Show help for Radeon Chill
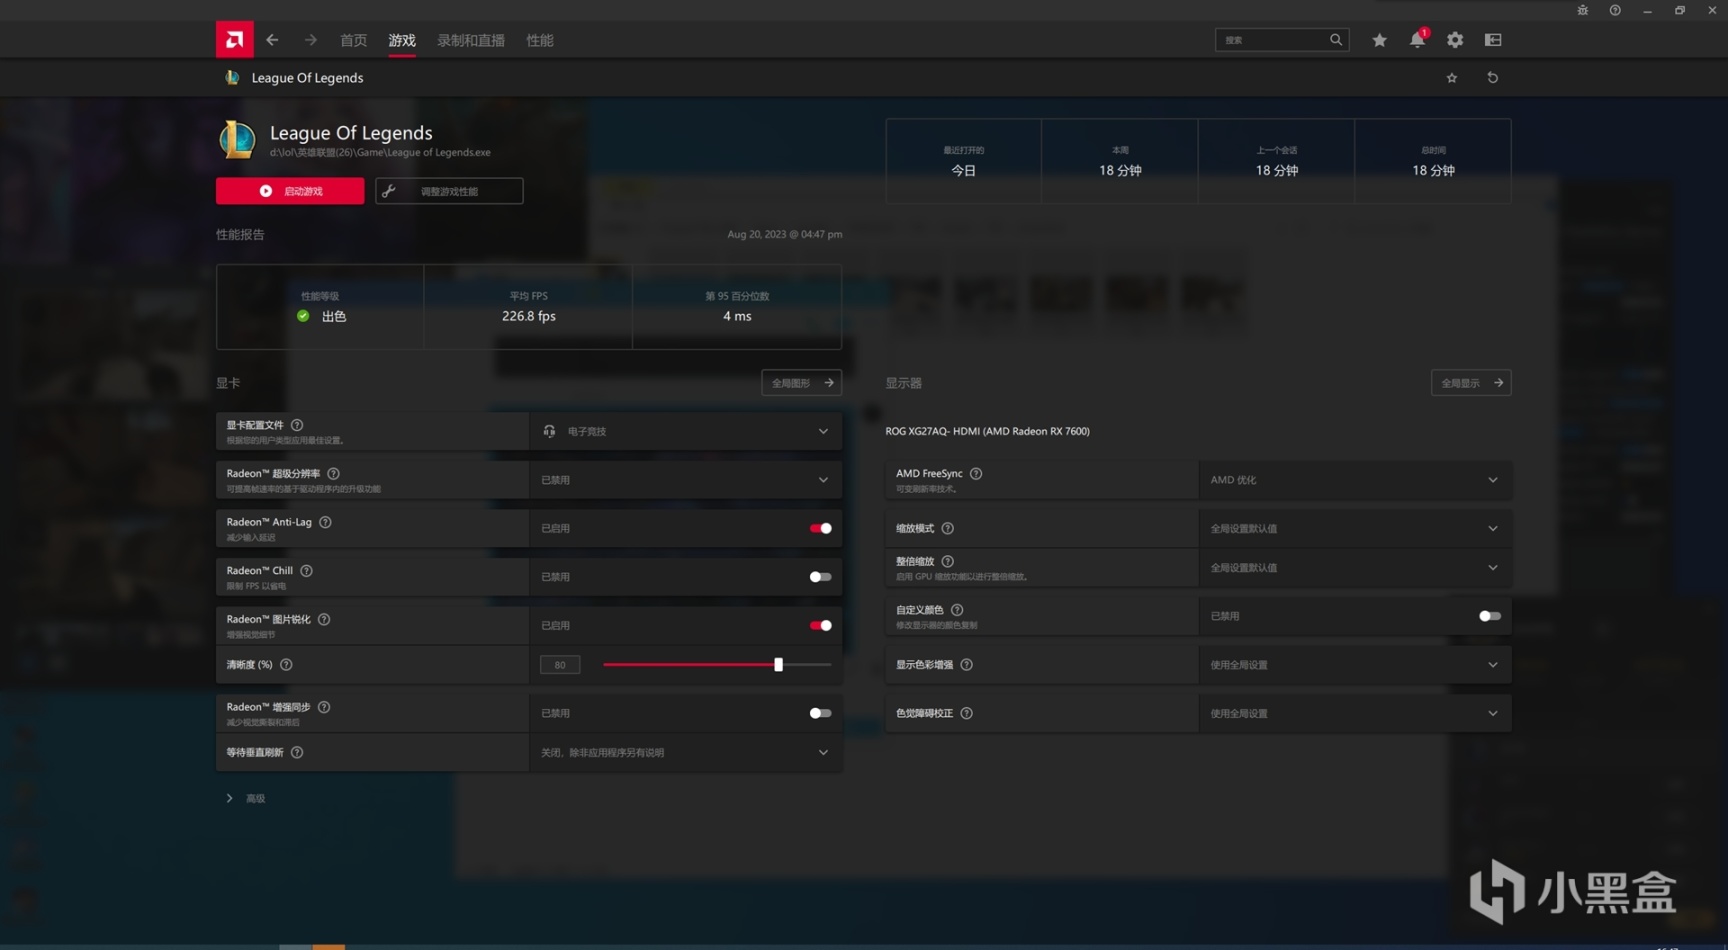The height and width of the screenshot is (950, 1728). click(x=307, y=571)
